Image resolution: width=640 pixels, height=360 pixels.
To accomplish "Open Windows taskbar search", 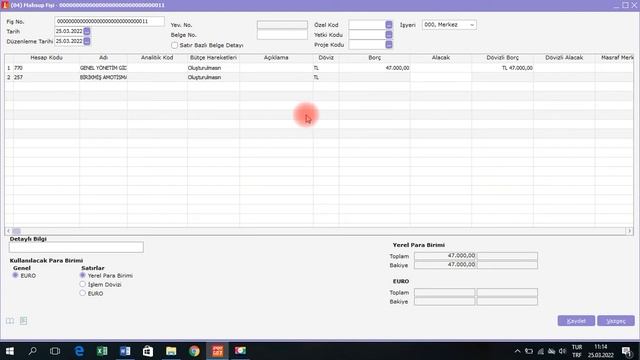I will coord(32,351).
